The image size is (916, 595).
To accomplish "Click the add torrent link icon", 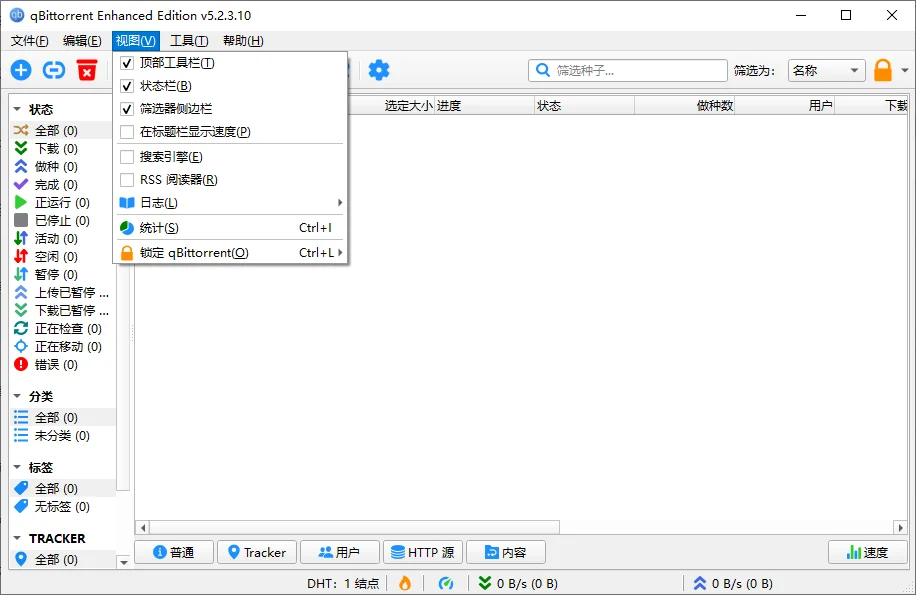I will (54, 71).
